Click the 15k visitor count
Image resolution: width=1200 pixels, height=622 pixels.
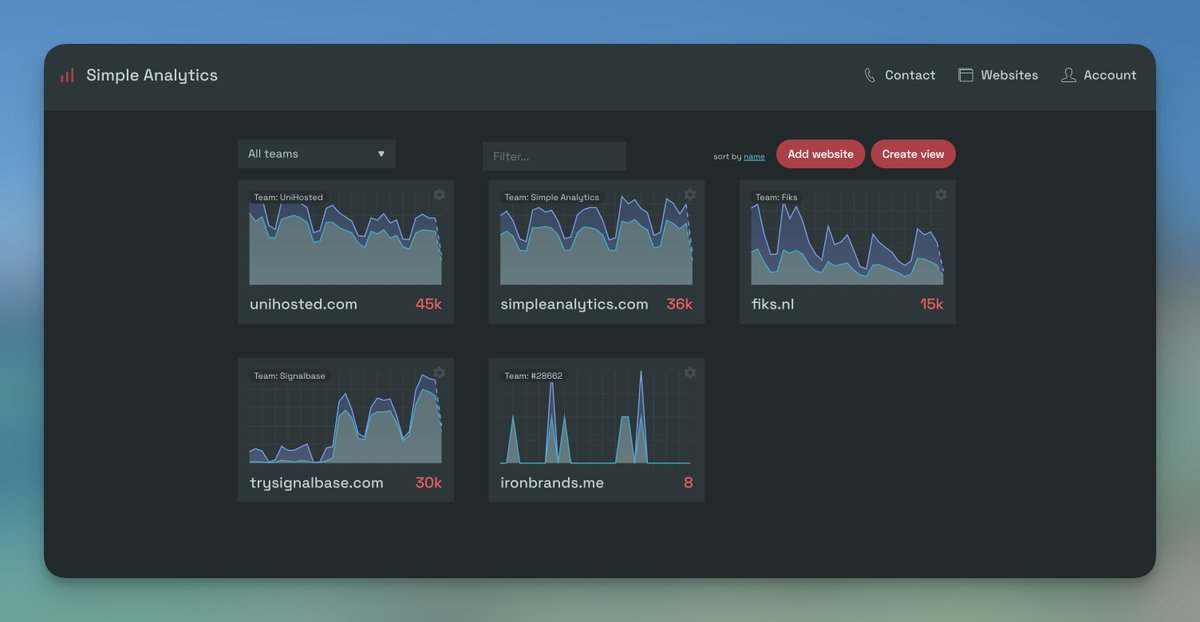pyautogui.click(x=932, y=304)
